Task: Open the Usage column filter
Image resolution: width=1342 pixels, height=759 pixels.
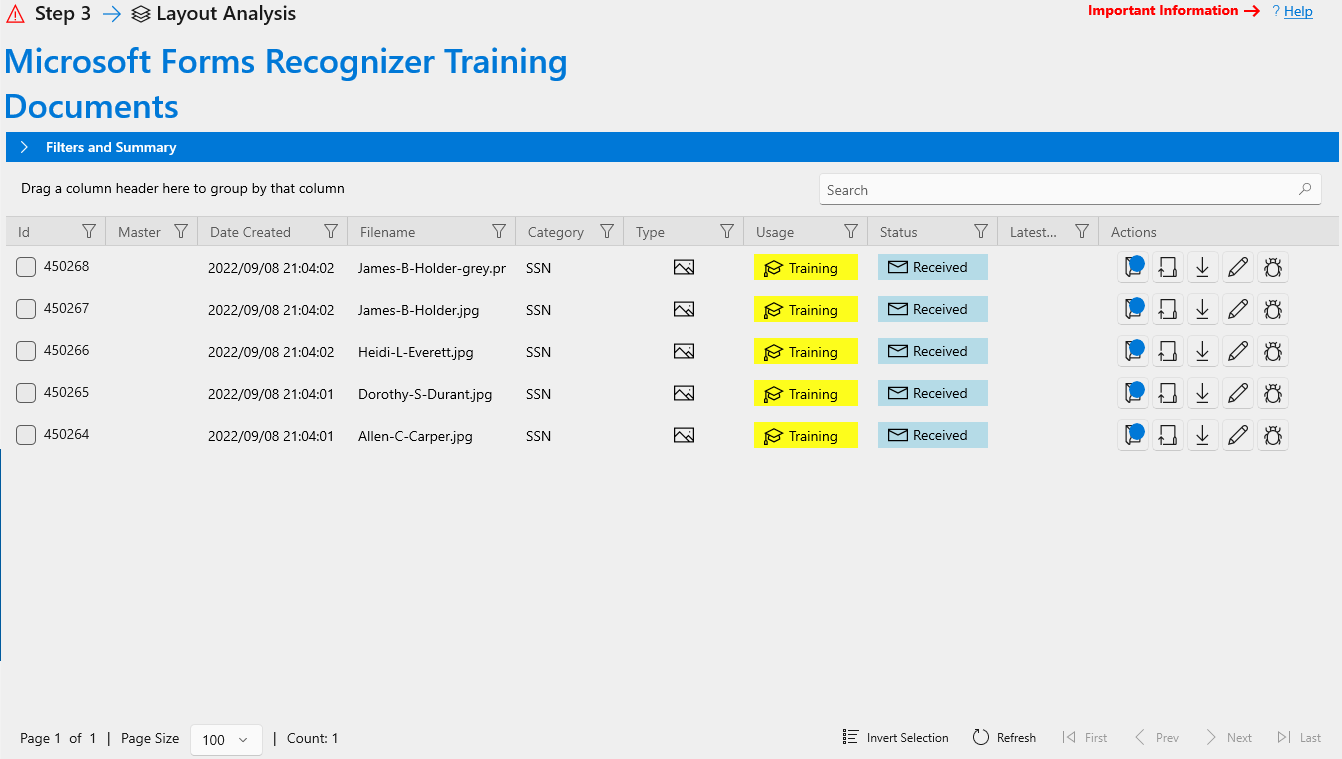Action: [x=851, y=231]
